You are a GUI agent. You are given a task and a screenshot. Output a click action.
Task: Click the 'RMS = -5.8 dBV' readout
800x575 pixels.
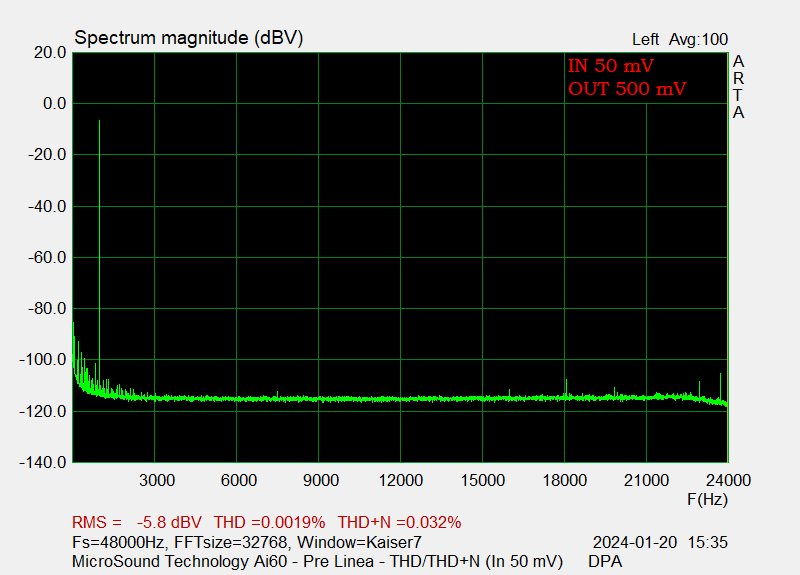[x=137, y=522]
